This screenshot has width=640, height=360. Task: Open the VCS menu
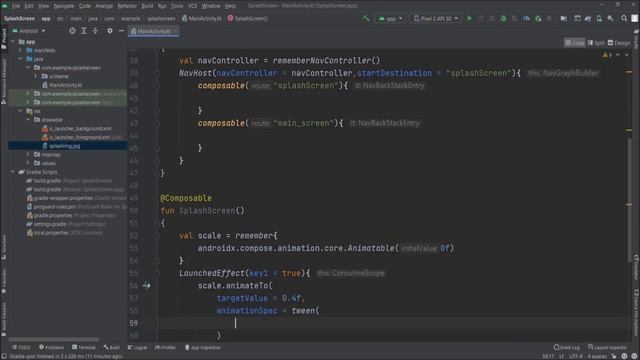192,6
